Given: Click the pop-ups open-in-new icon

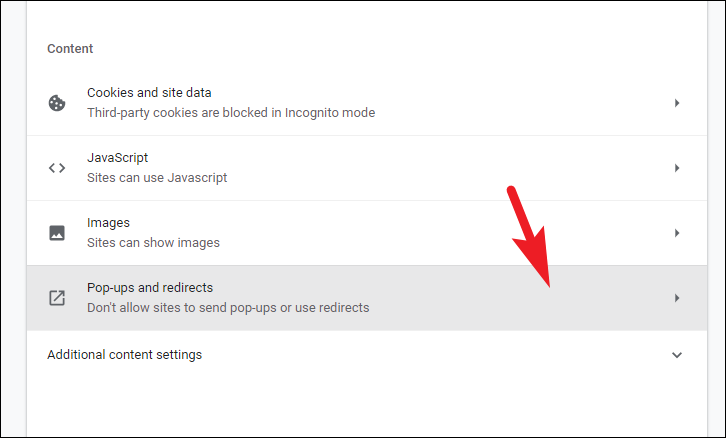Looking at the screenshot, I should pyautogui.click(x=57, y=298).
